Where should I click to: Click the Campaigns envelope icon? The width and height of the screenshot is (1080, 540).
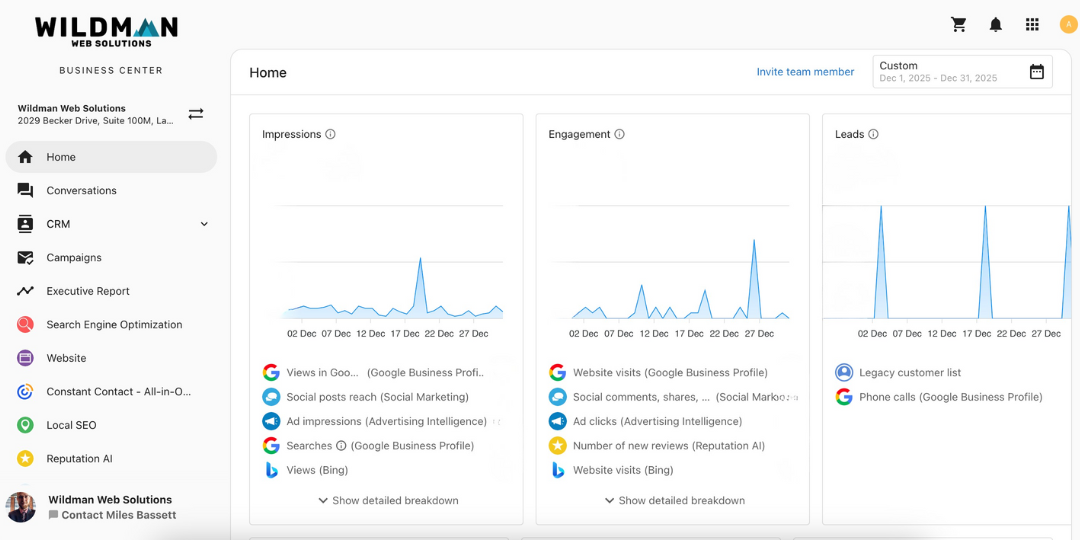point(25,258)
